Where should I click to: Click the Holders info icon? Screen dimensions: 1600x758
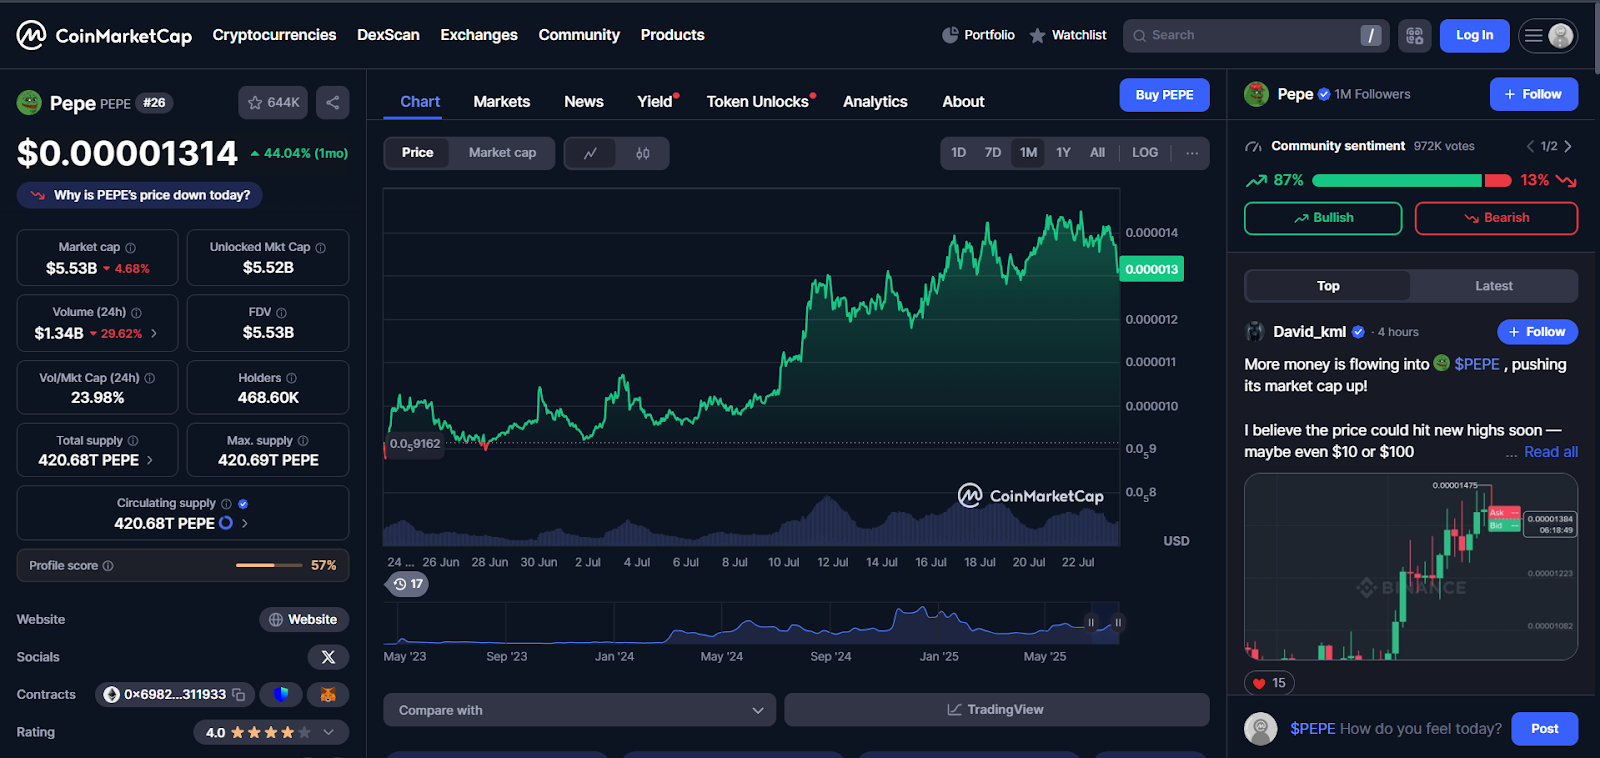click(291, 378)
